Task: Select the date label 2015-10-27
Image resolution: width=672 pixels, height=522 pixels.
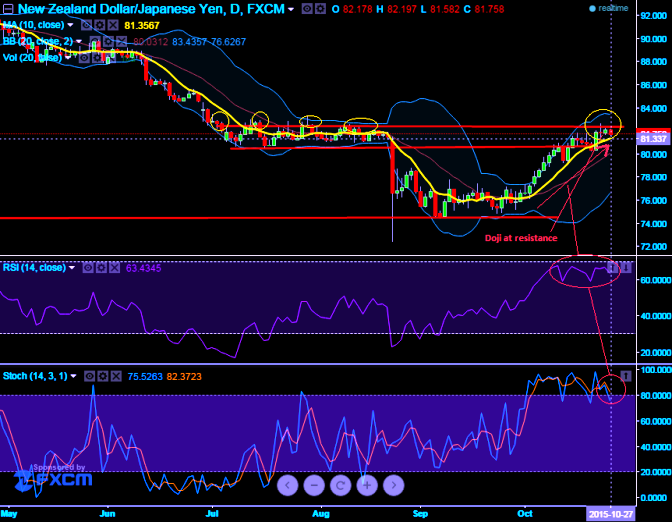Action: pyautogui.click(x=610, y=514)
